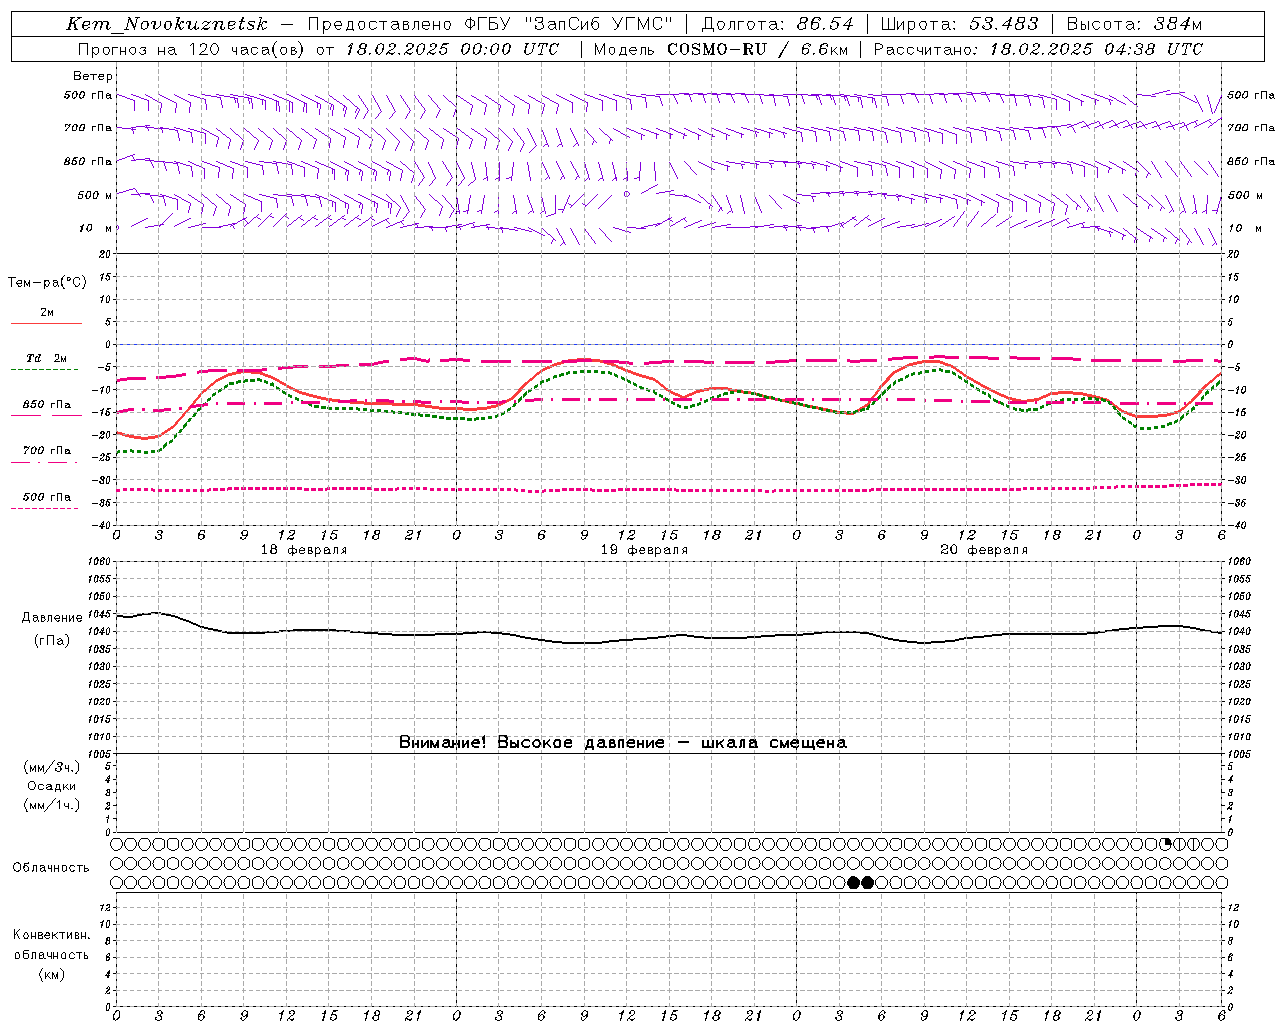This screenshot has height=1024, width=1280.
Task: Select the Прогноз на 120 часа(ов) text
Action: coord(192,49)
